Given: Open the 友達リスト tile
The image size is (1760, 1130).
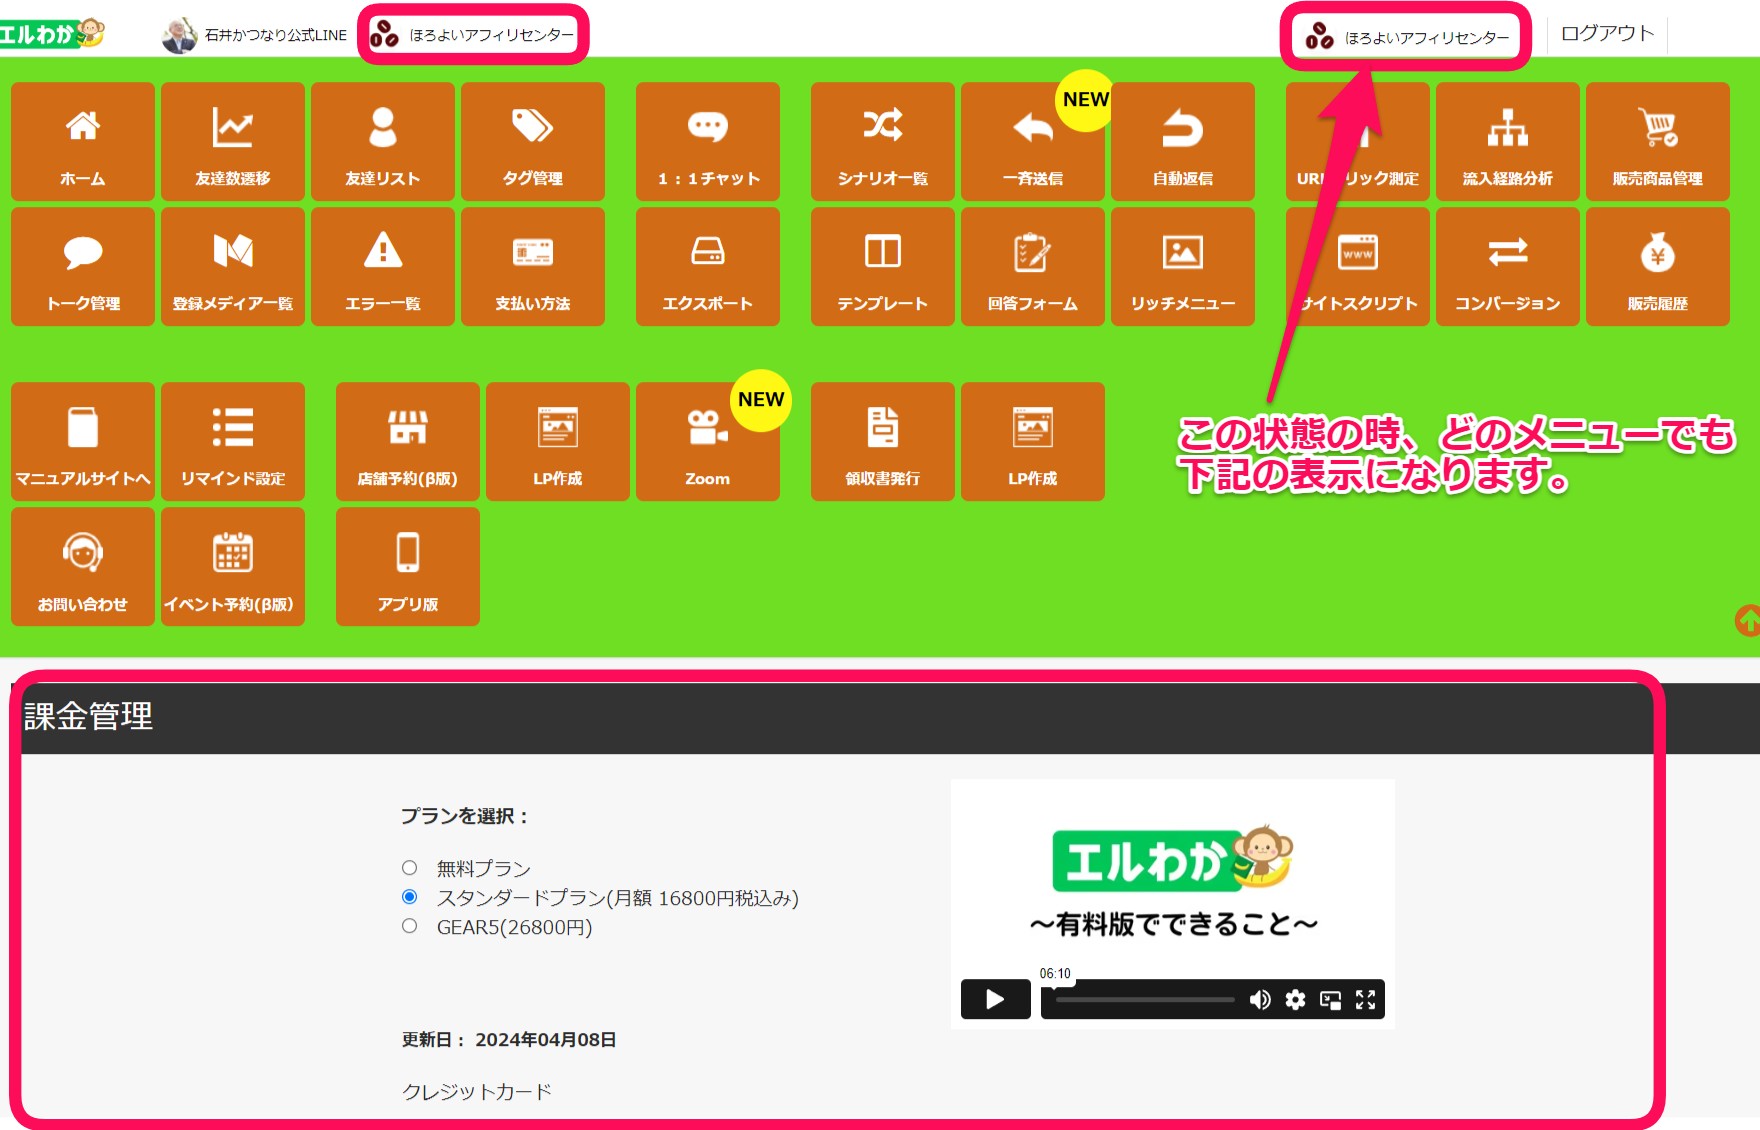Looking at the screenshot, I should pyautogui.click(x=383, y=142).
